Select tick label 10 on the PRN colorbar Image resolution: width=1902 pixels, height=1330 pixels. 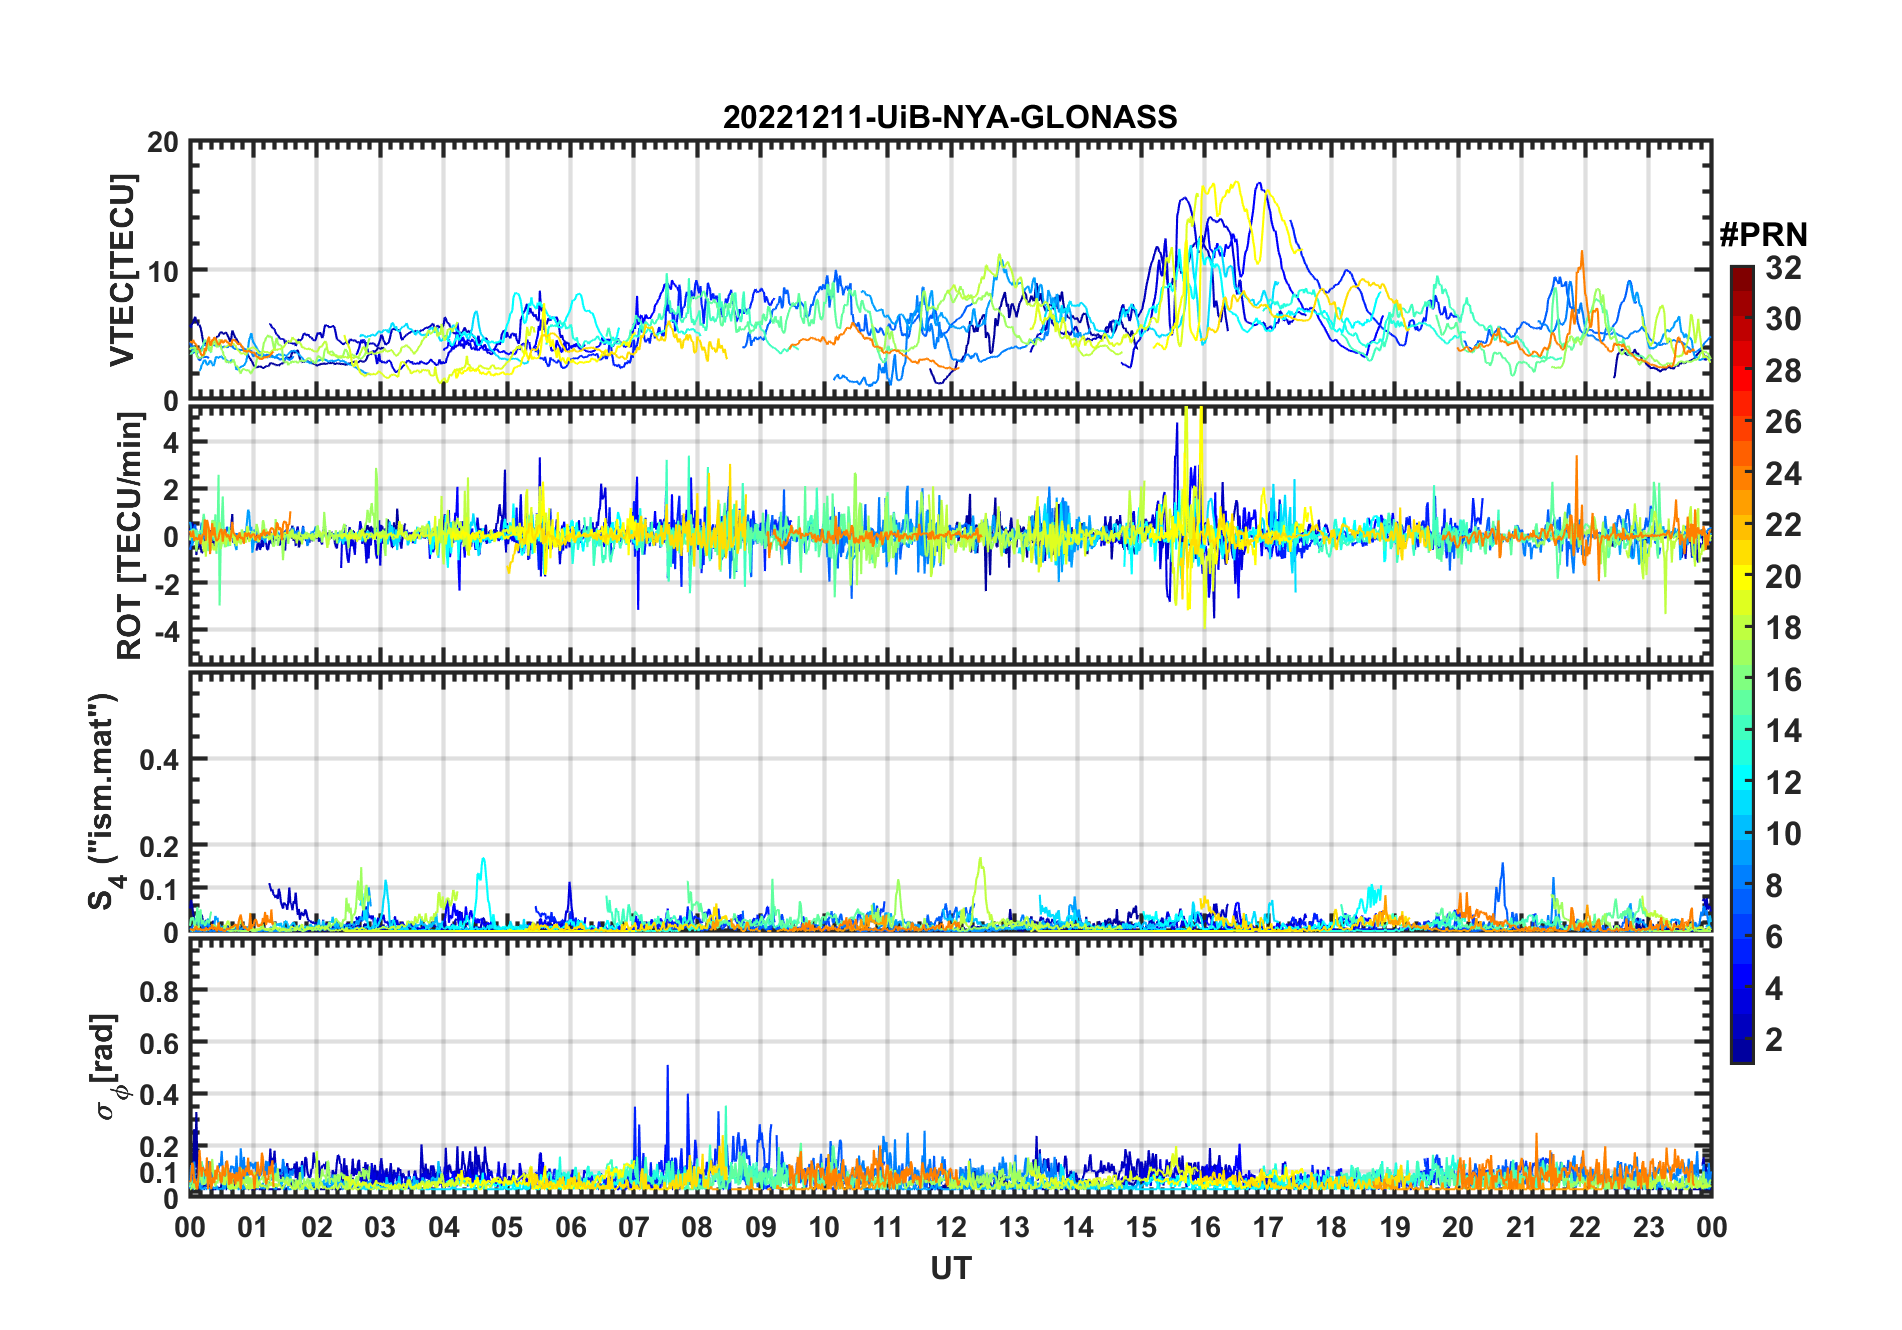1783,834
